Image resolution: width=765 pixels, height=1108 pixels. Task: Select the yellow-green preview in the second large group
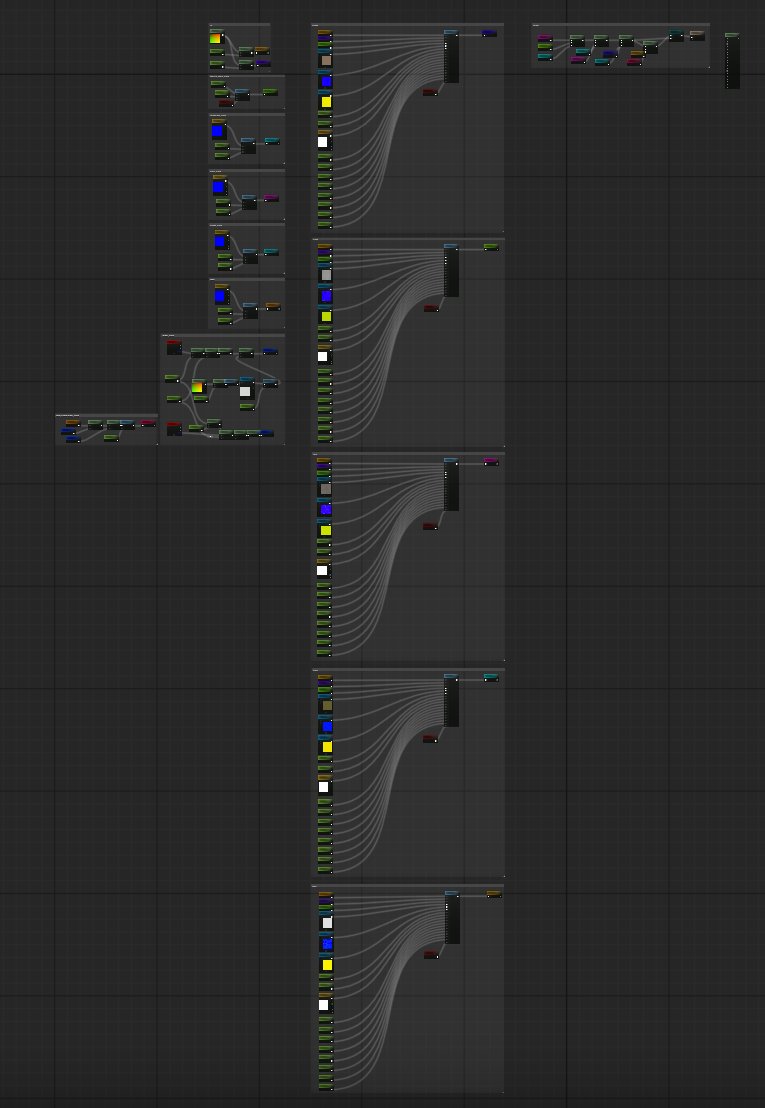pyautogui.click(x=326, y=317)
